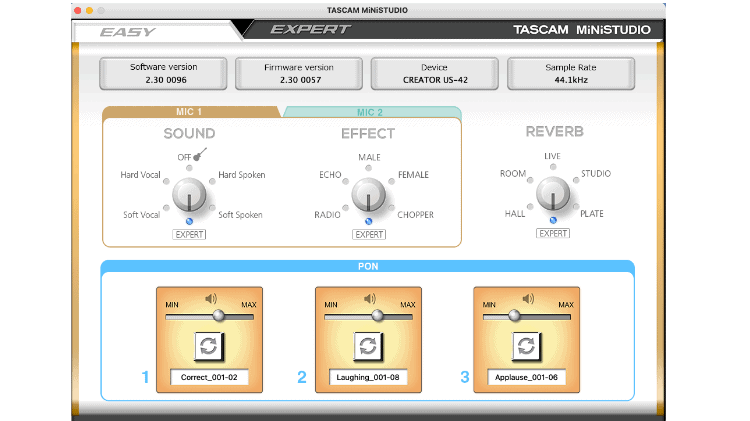Click the Device CREATOR US-42 box
This screenshot has width=750, height=421.
435,74
